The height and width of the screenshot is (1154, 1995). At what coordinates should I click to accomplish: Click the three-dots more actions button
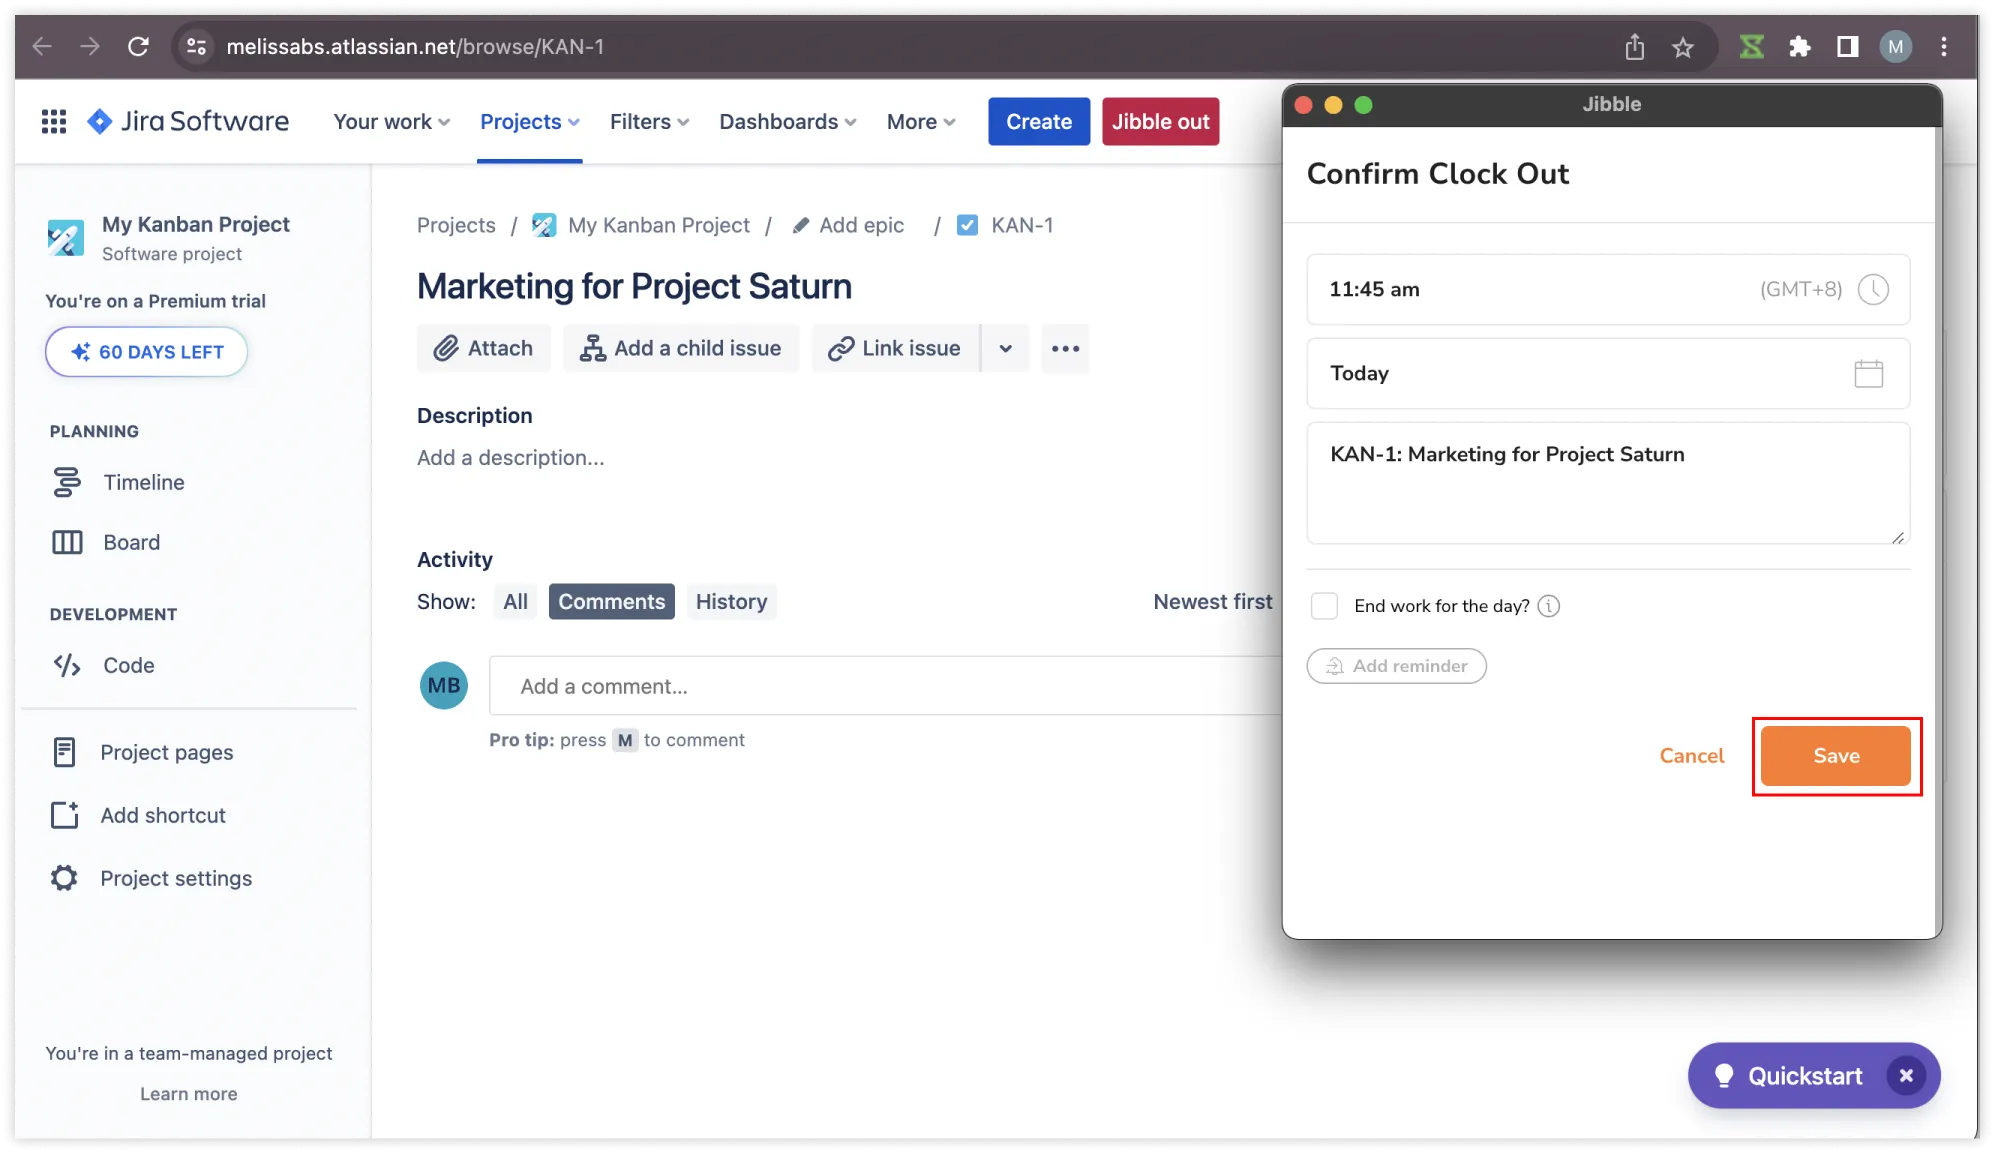pyautogui.click(x=1065, y=348)
